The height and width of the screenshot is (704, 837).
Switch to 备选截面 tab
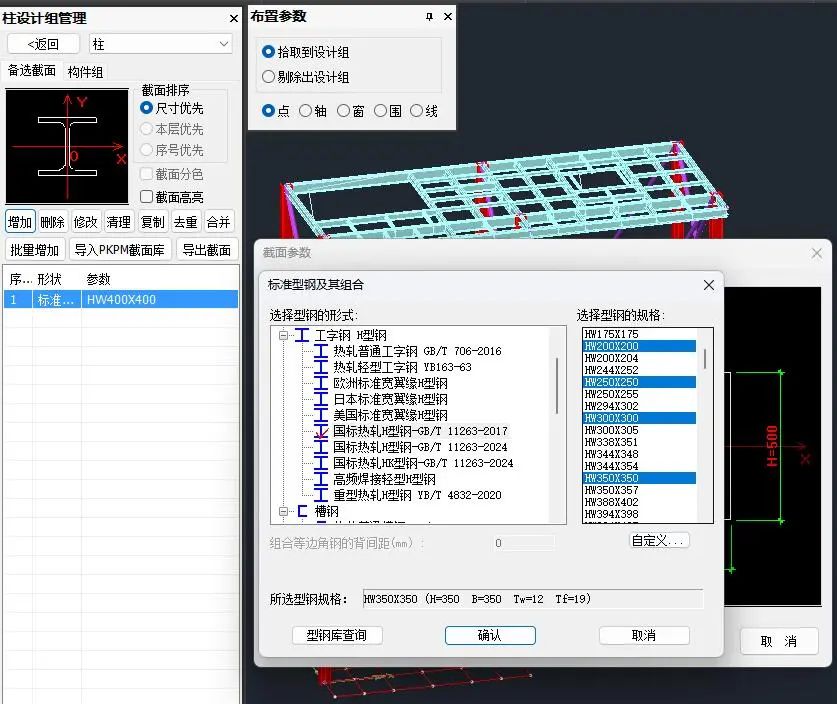[x=31, y=70]
